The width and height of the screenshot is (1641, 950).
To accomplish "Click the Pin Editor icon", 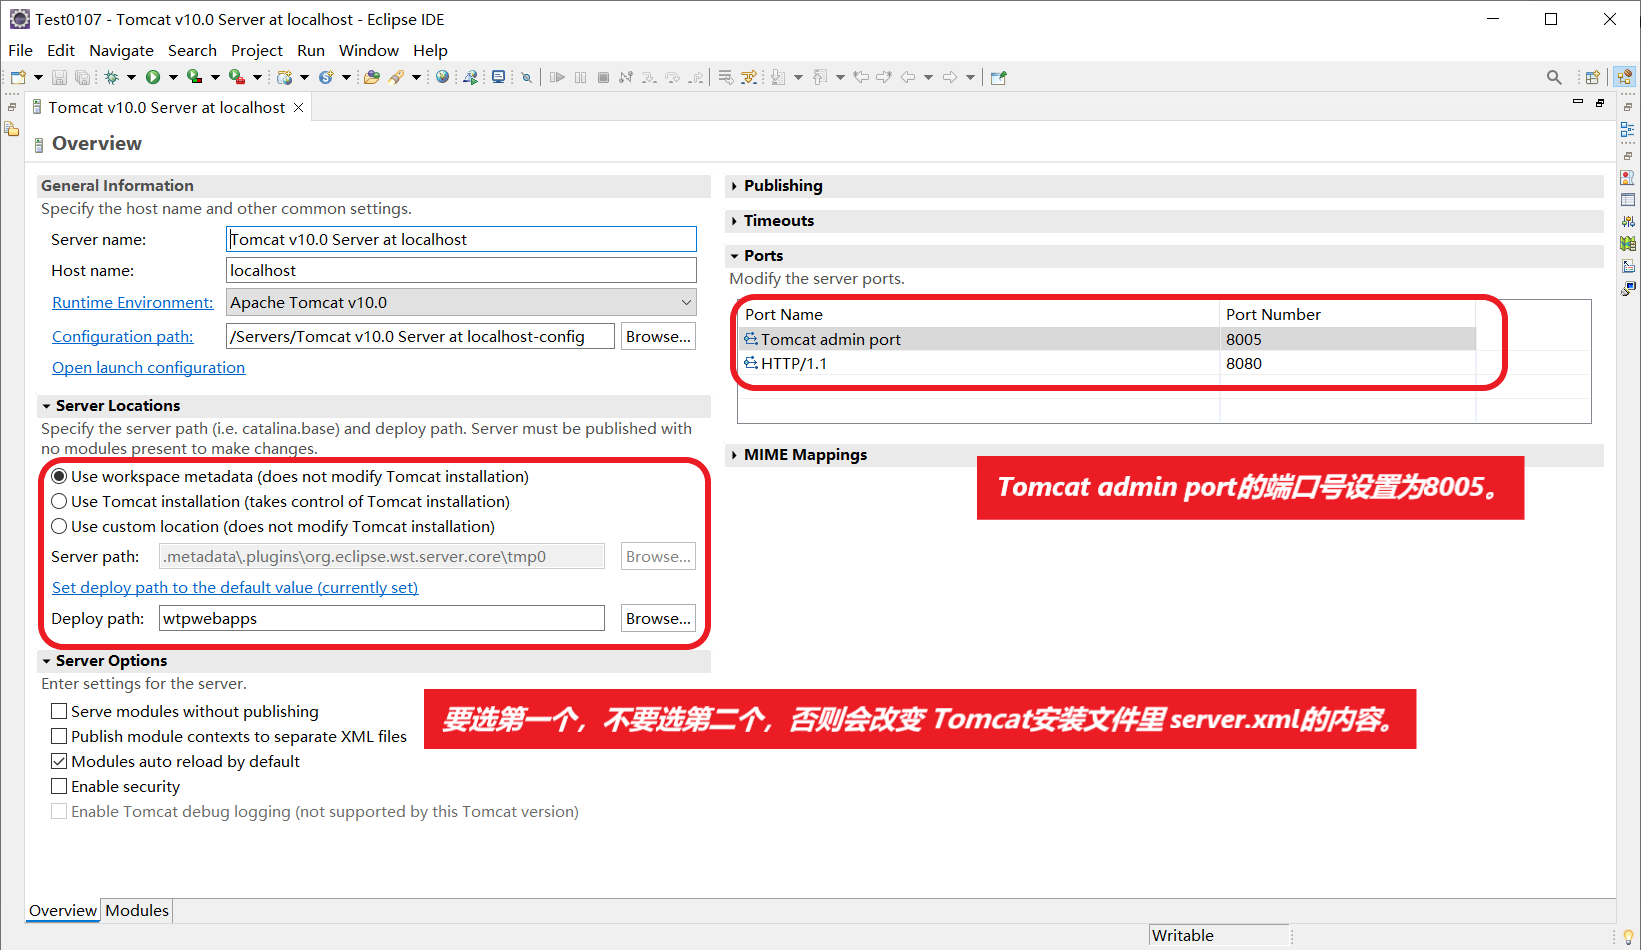I will (x=998, y=77).
